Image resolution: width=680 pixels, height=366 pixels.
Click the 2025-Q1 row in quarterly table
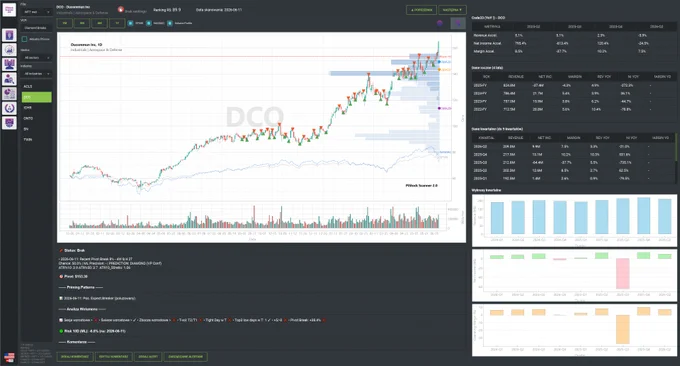click(573, 178)
